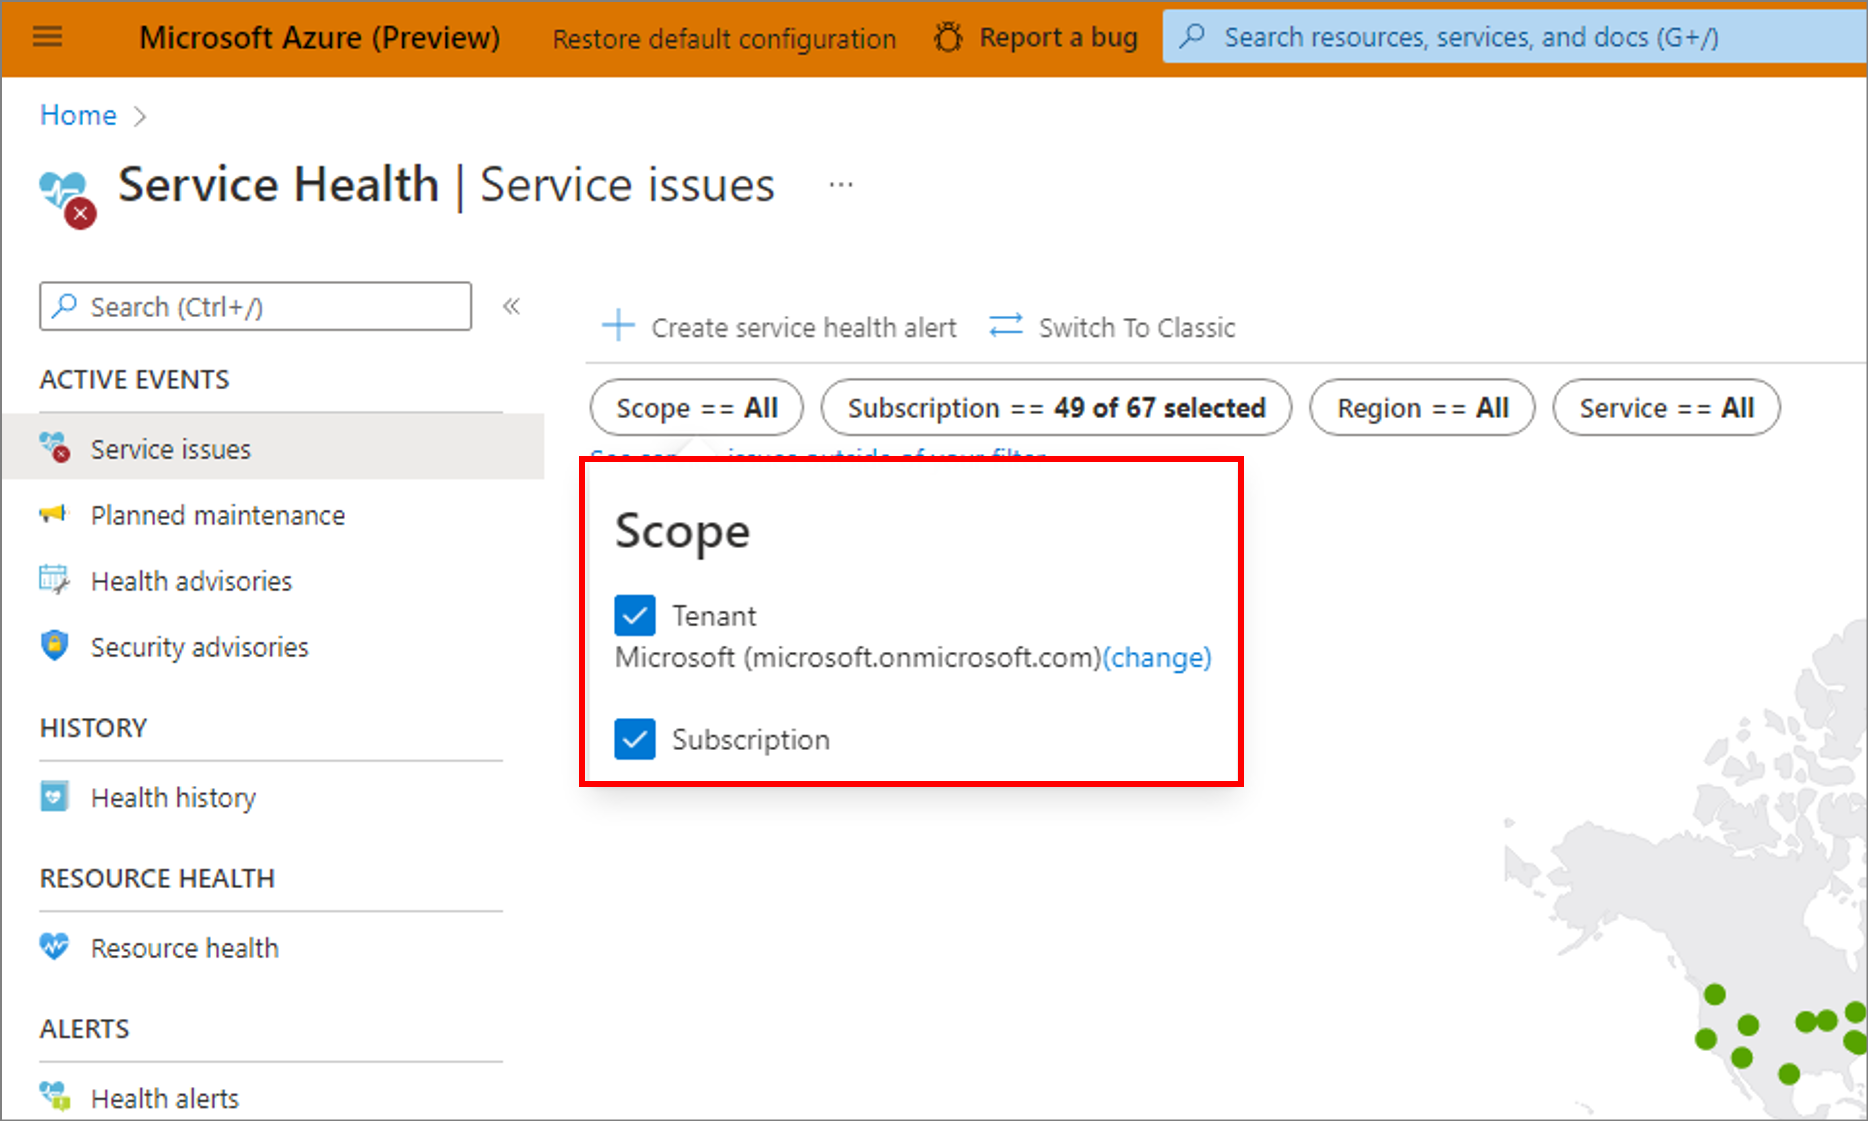Go to Health advisories
Viewport: 1868px width, 1121px height.
191,581
